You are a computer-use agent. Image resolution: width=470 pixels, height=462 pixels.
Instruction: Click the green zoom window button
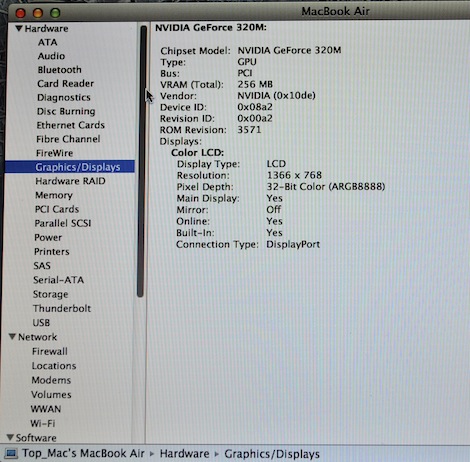[x=55, y=13]
